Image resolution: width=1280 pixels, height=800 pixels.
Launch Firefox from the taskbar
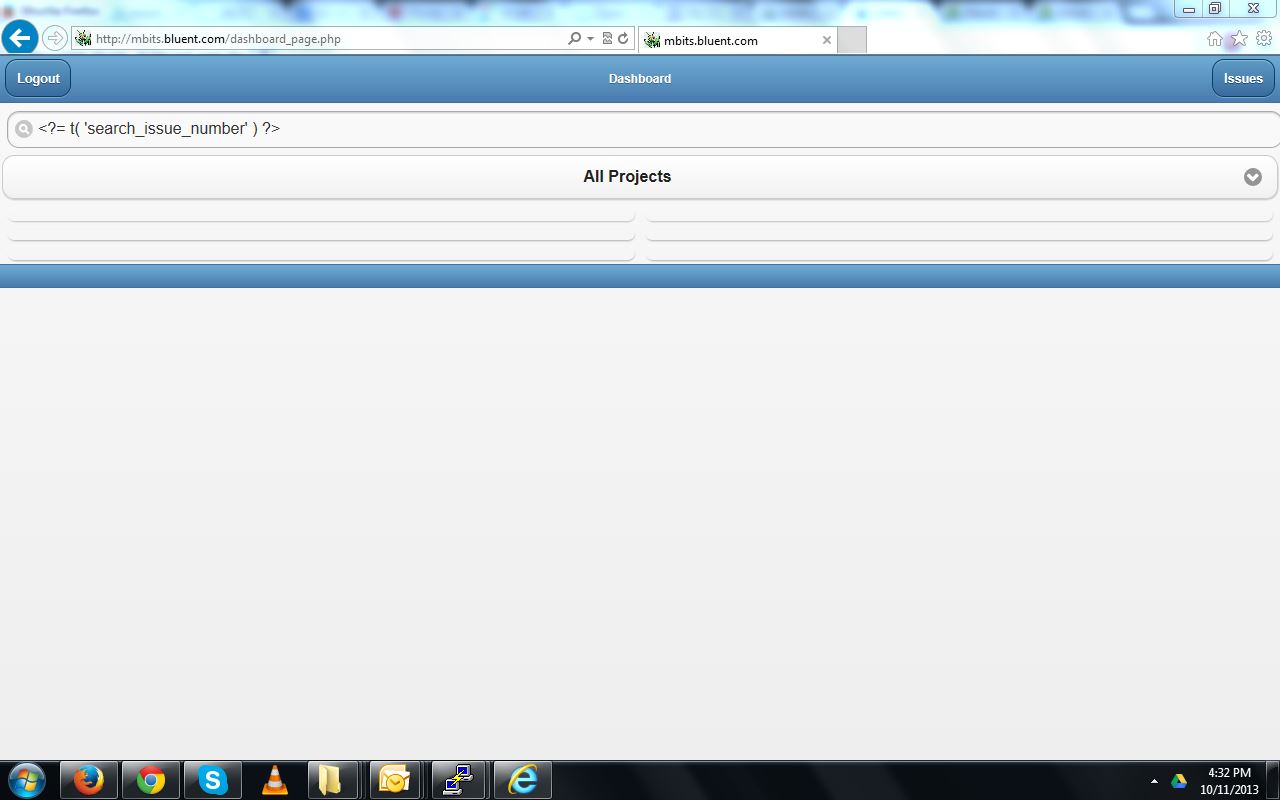click(89, 779)
